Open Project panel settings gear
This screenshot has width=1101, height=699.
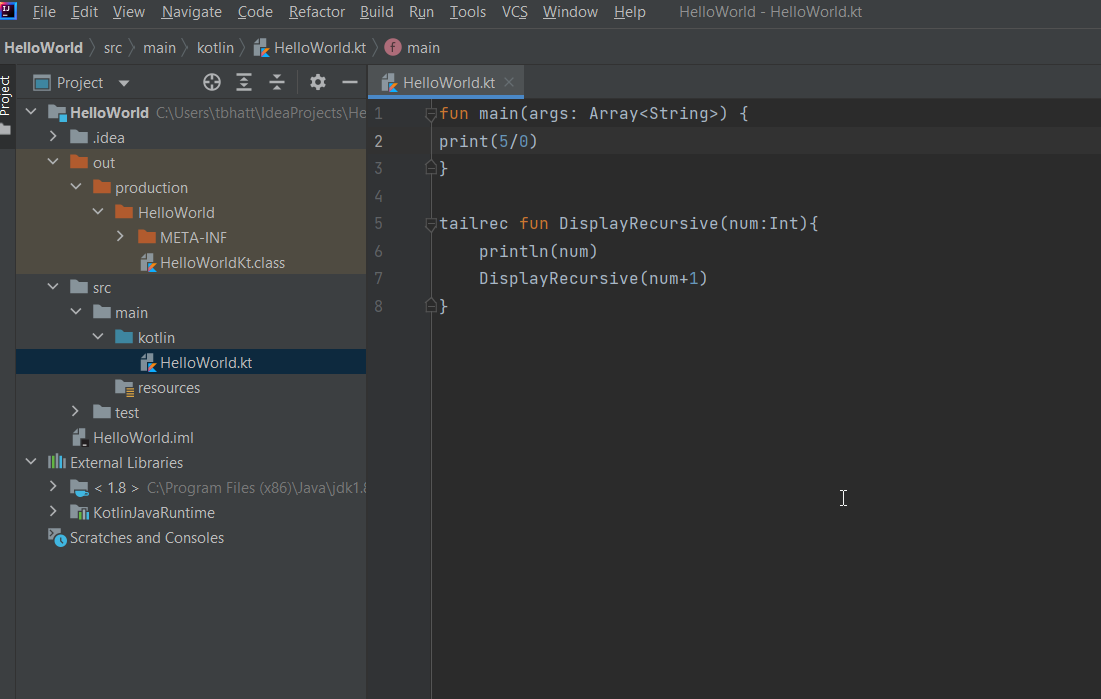pyautogui.click(x=317, y=82)
